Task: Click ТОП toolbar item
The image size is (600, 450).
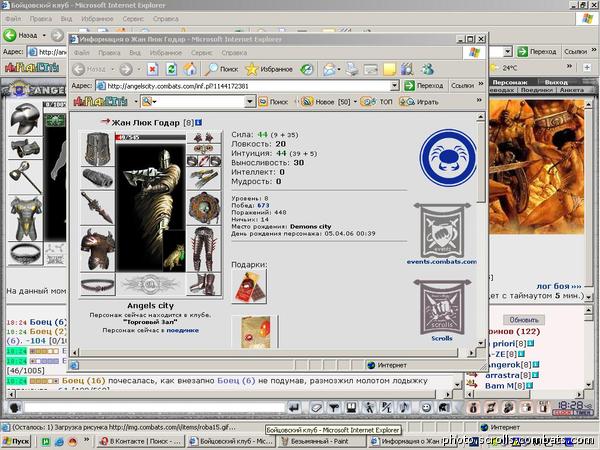Action: point(377,102)
